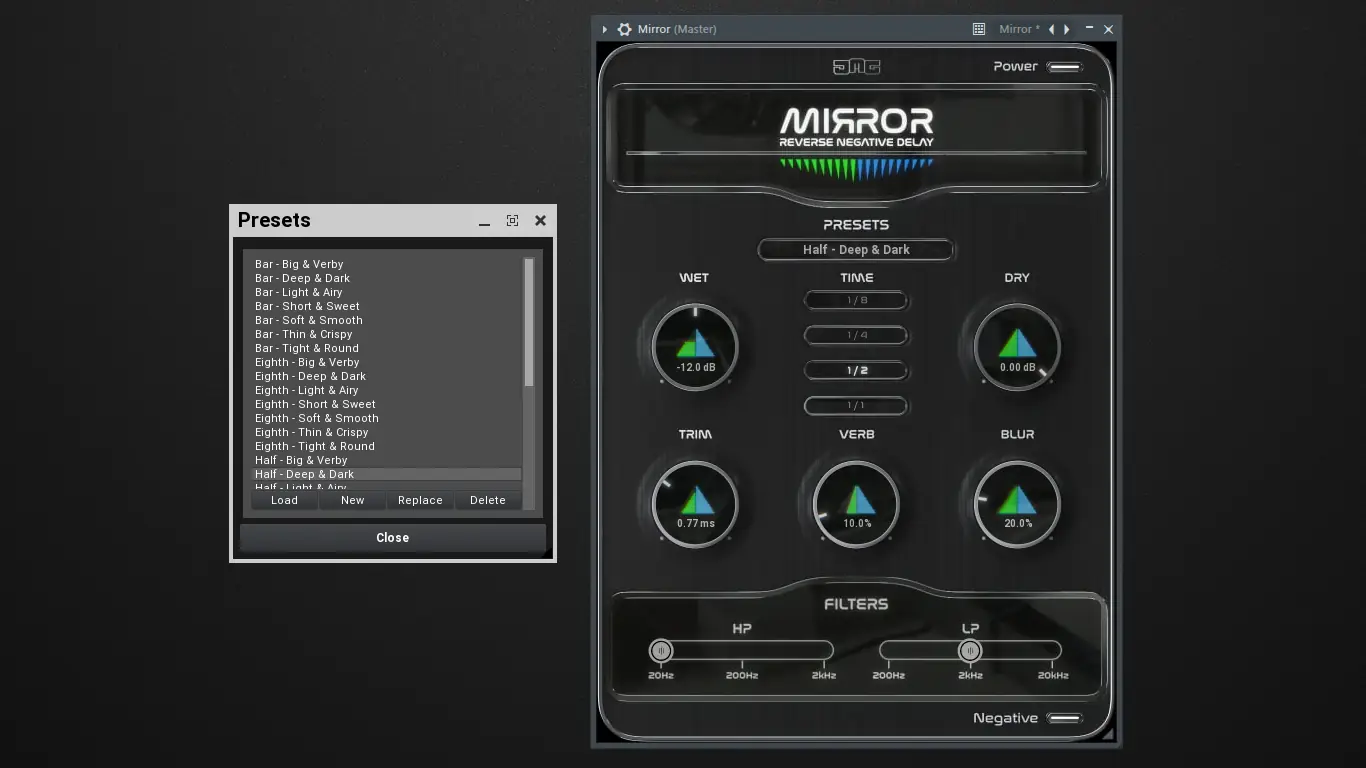
Task: Click the HP filter slider handle
Action: [661, 651]
